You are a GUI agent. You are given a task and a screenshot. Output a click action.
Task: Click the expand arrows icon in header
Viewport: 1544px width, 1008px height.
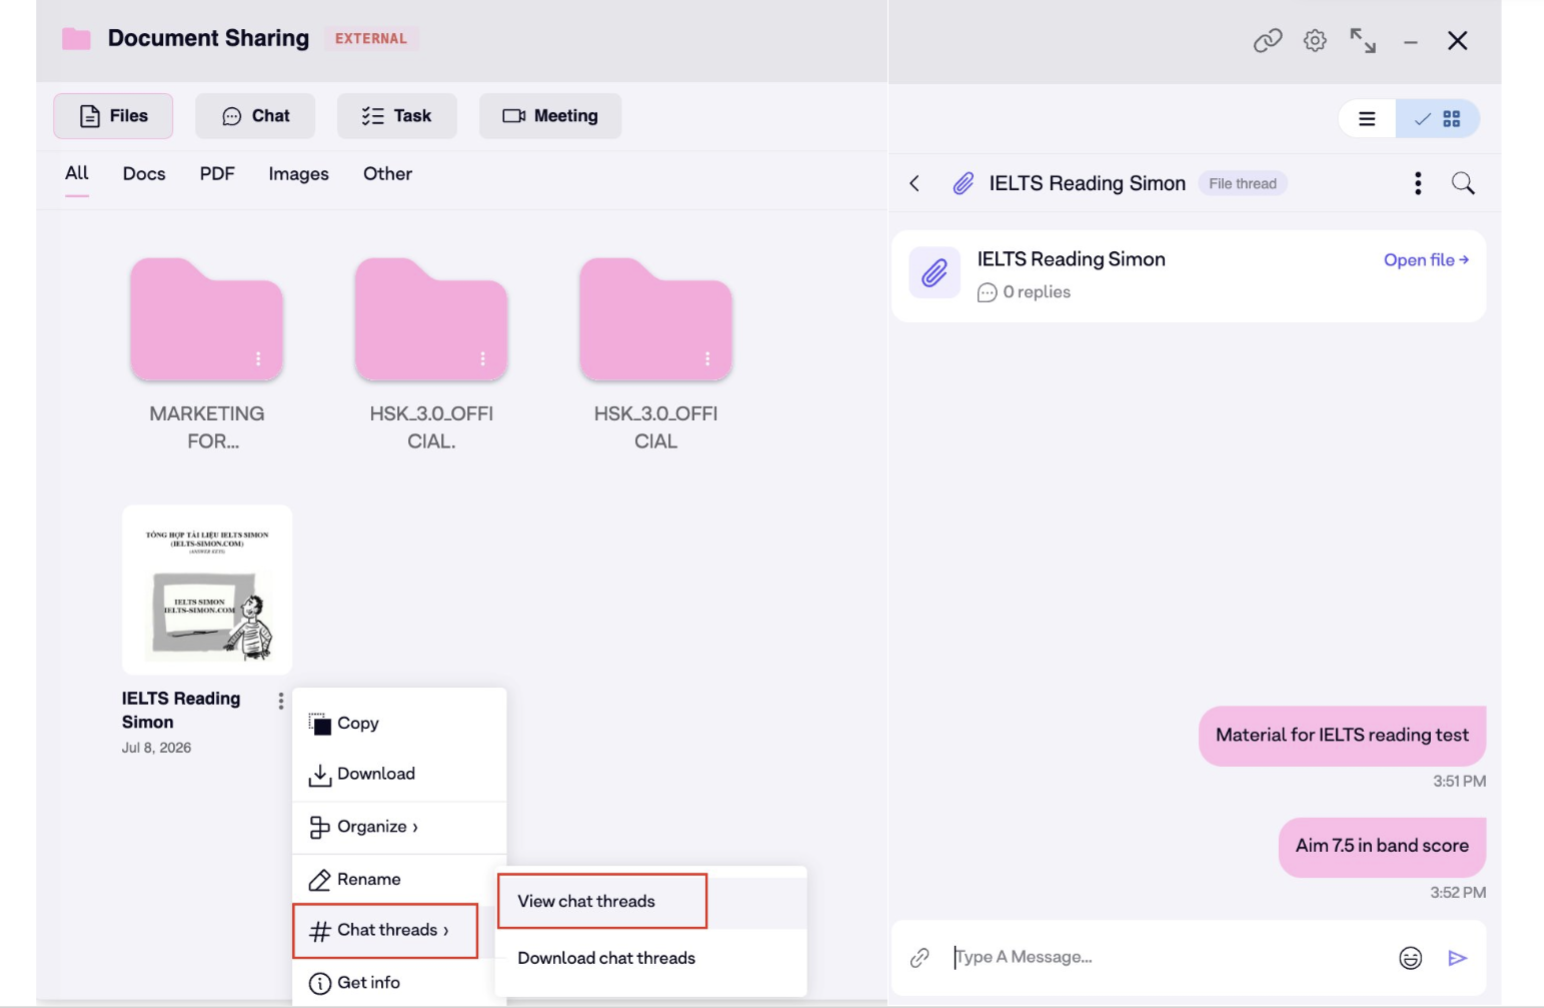point(1363,40)
